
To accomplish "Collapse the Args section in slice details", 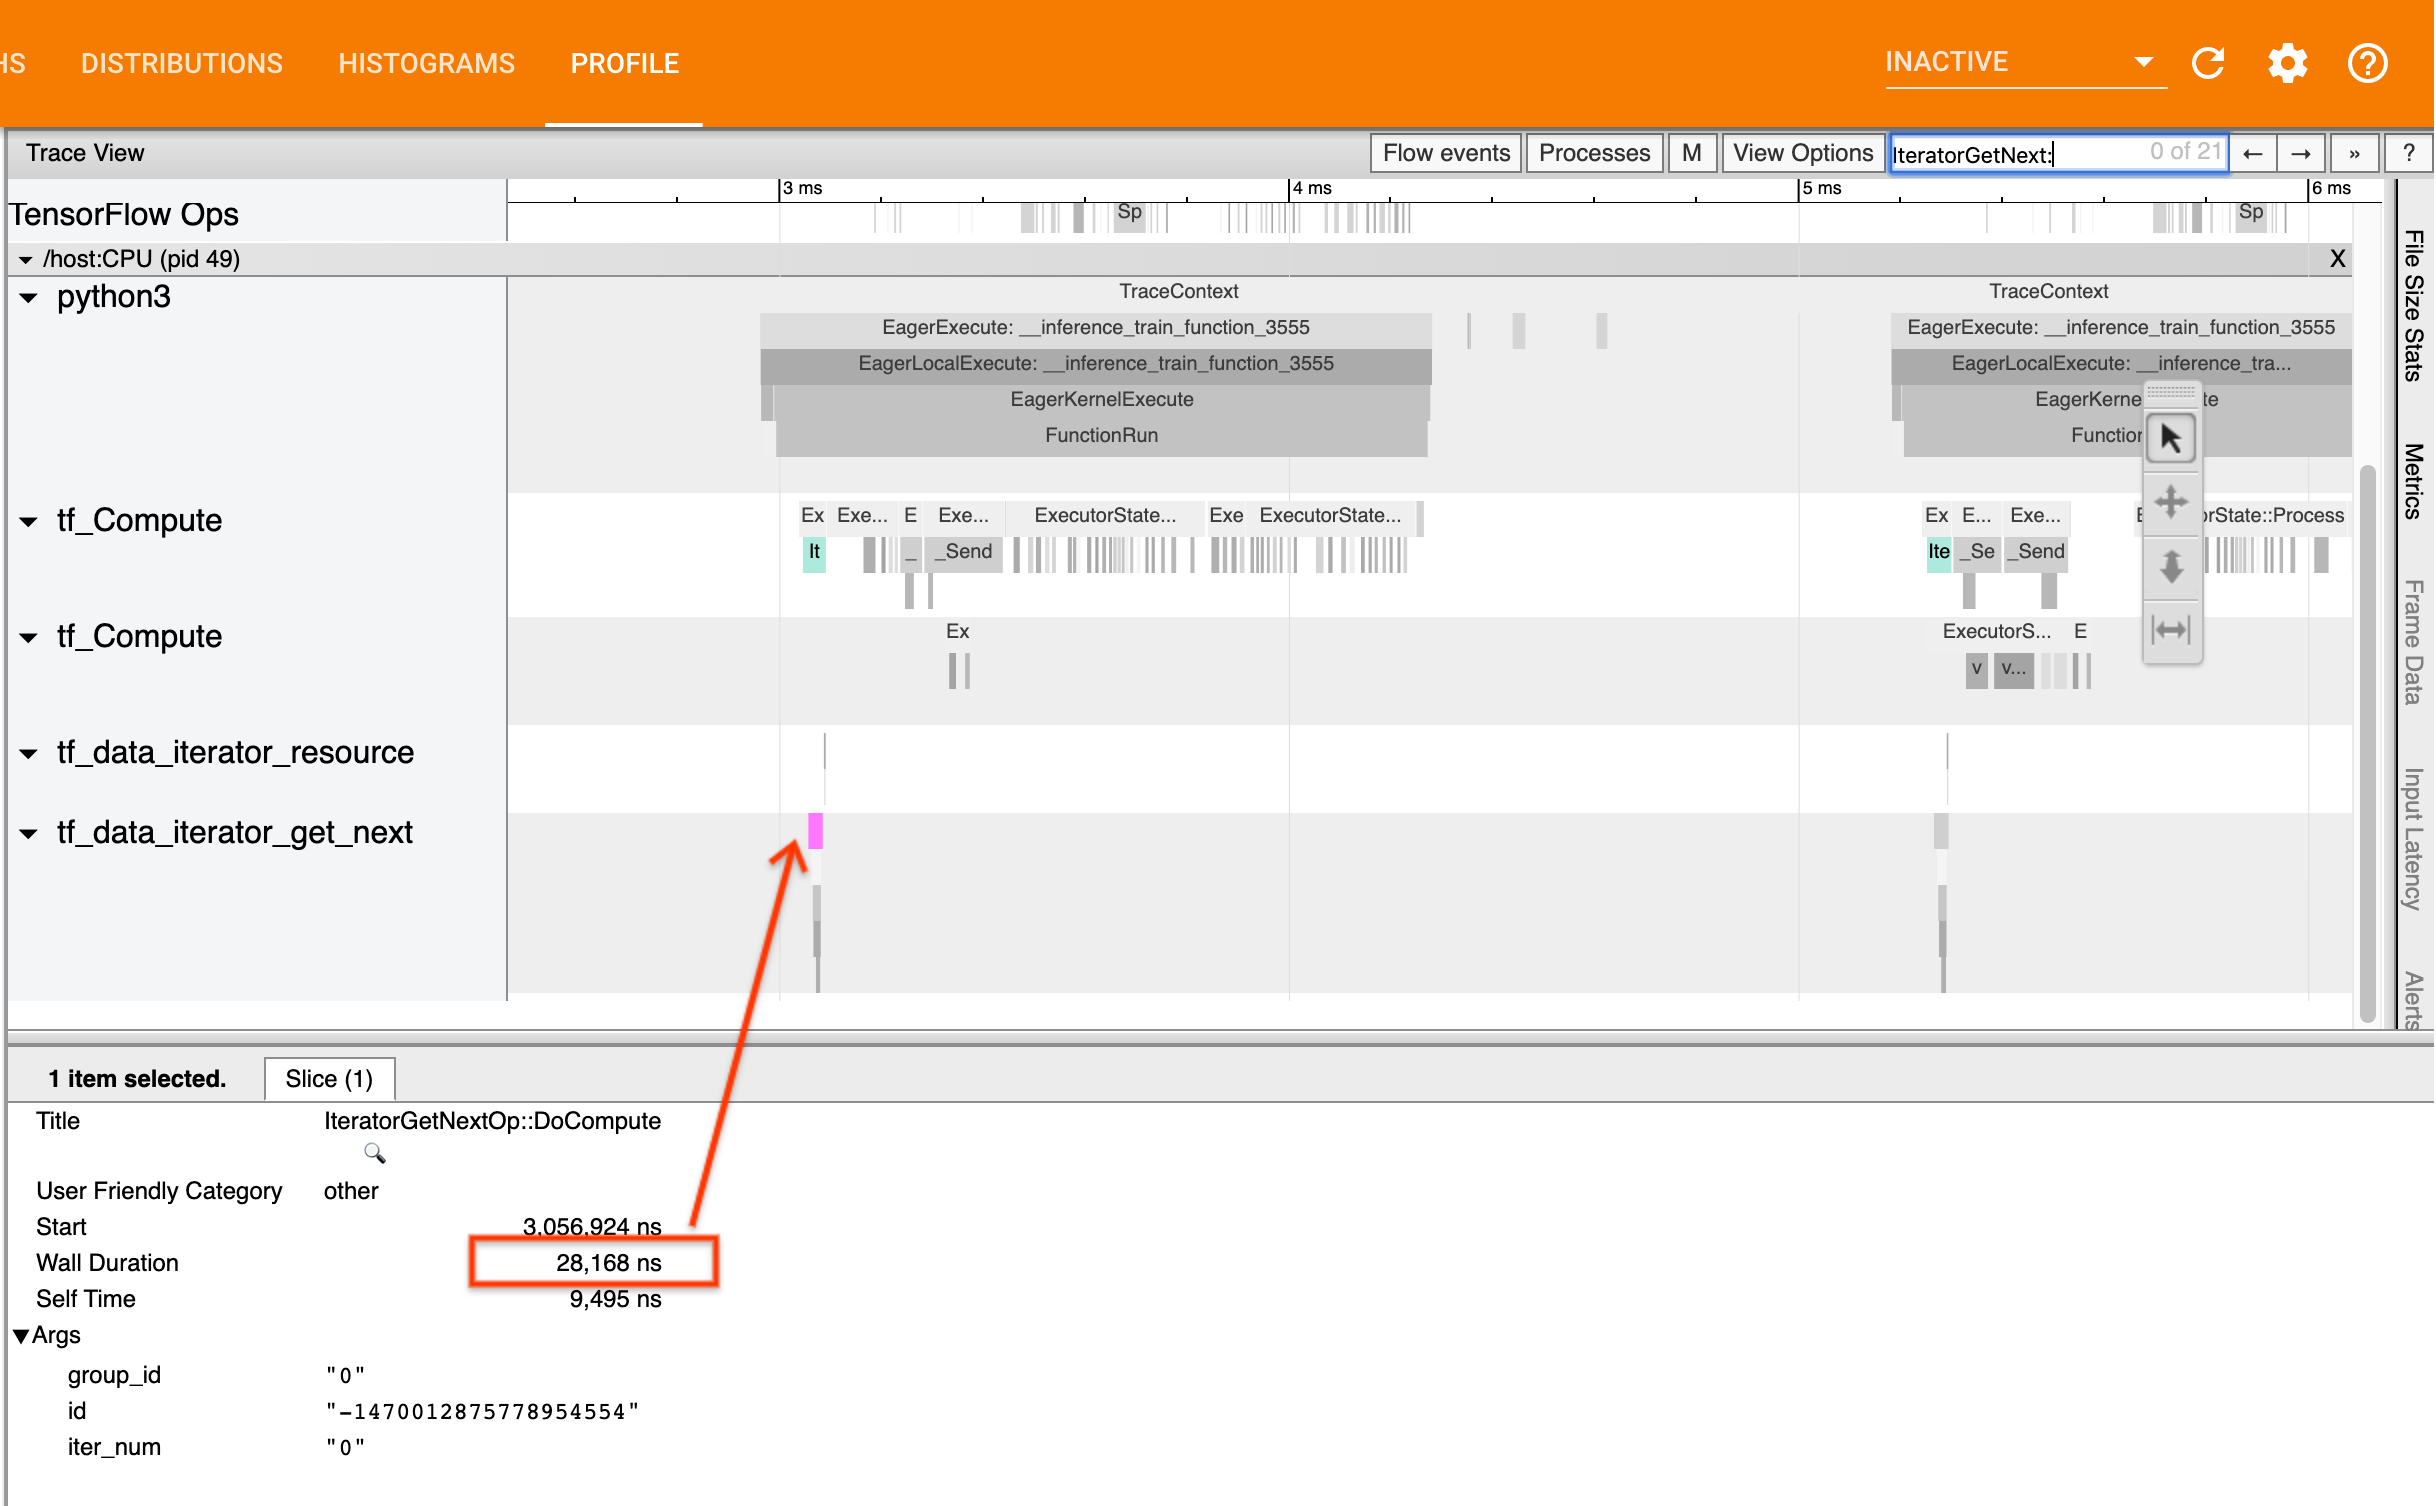I will [20, 1334].
